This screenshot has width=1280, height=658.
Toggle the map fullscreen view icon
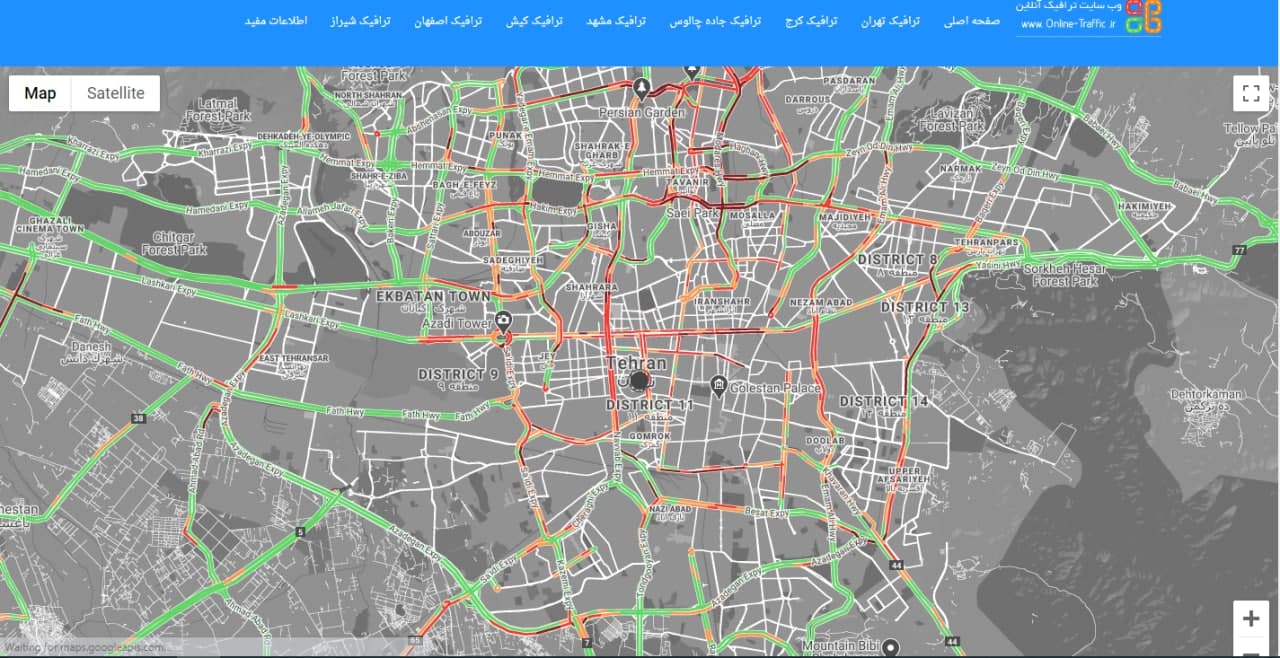[1250, 94]
